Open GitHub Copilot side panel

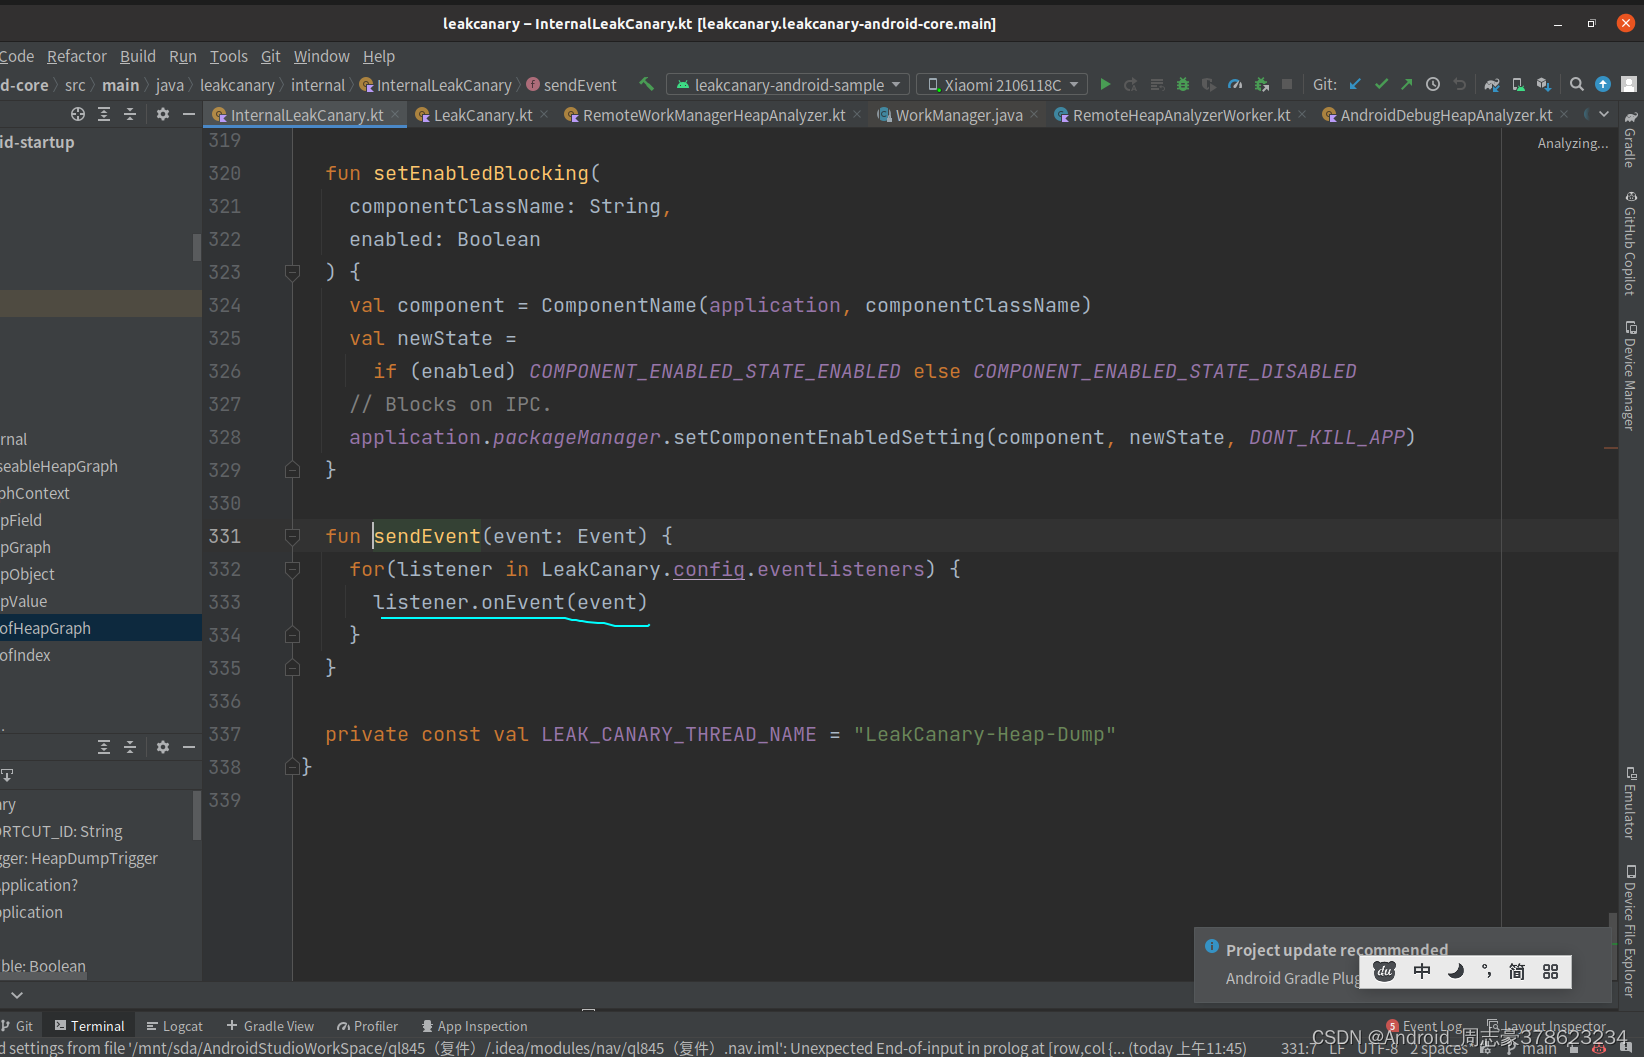pyautogui.click(x=1630, y=243)
